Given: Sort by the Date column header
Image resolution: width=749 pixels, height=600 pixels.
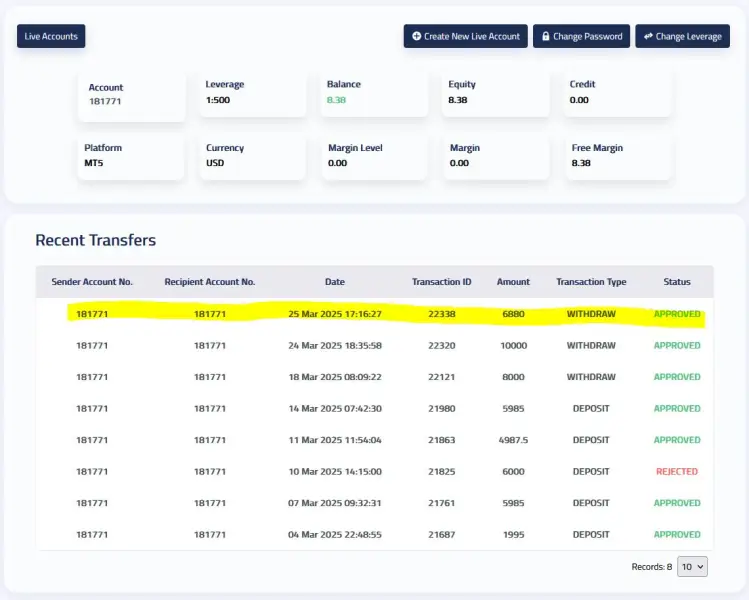Looking at the screenshot, I should [334, 282].
